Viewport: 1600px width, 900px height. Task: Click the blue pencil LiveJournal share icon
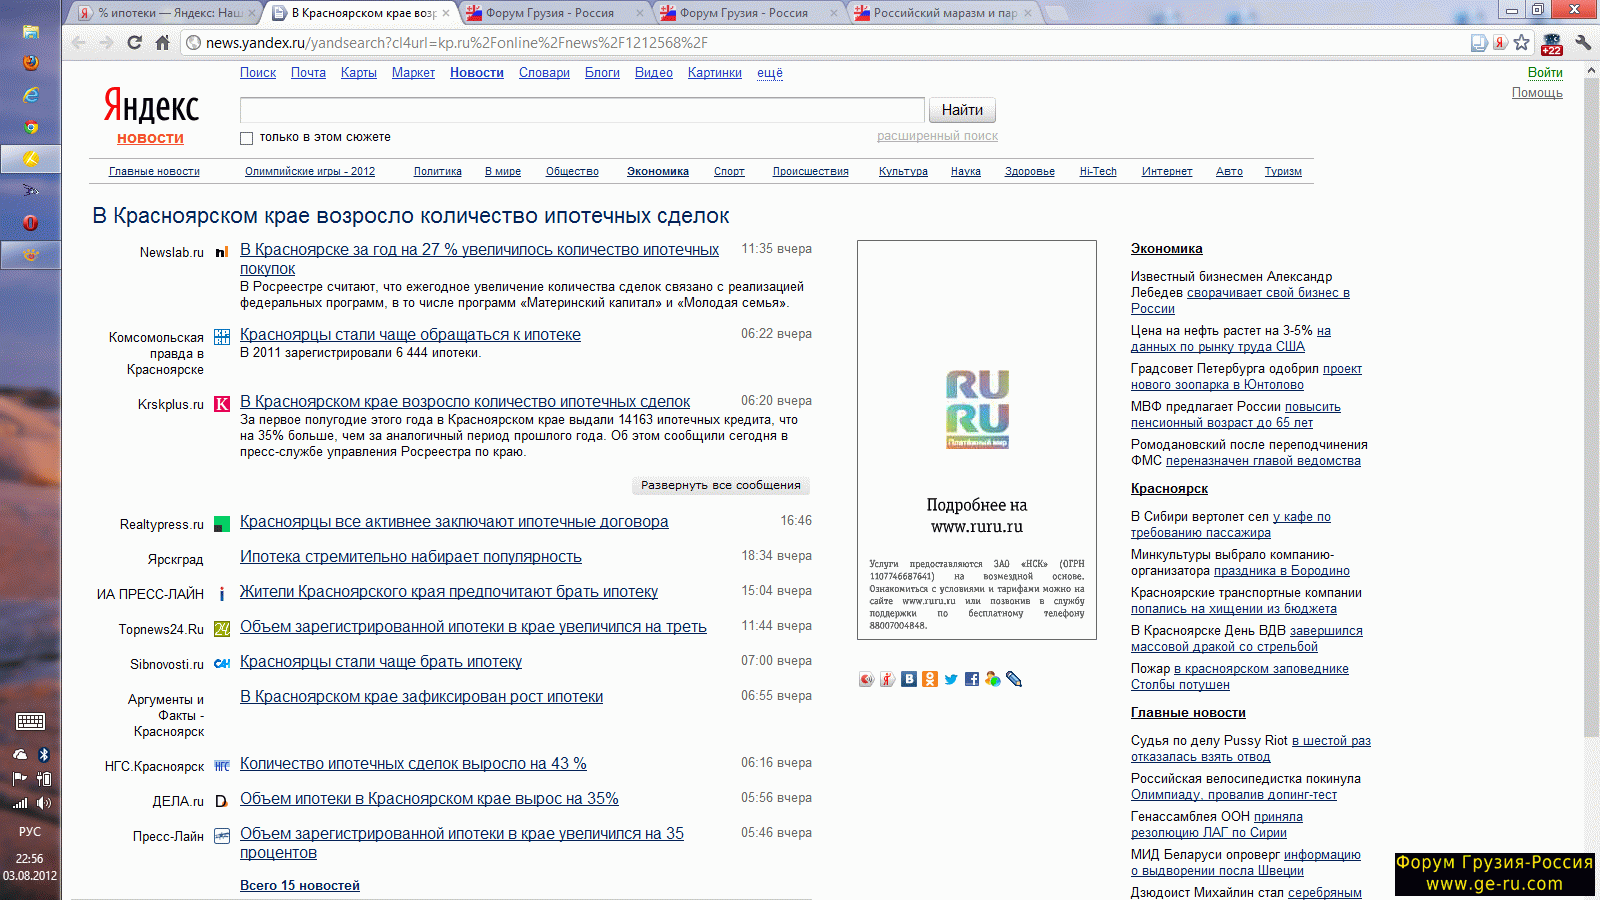(1014, 679)
